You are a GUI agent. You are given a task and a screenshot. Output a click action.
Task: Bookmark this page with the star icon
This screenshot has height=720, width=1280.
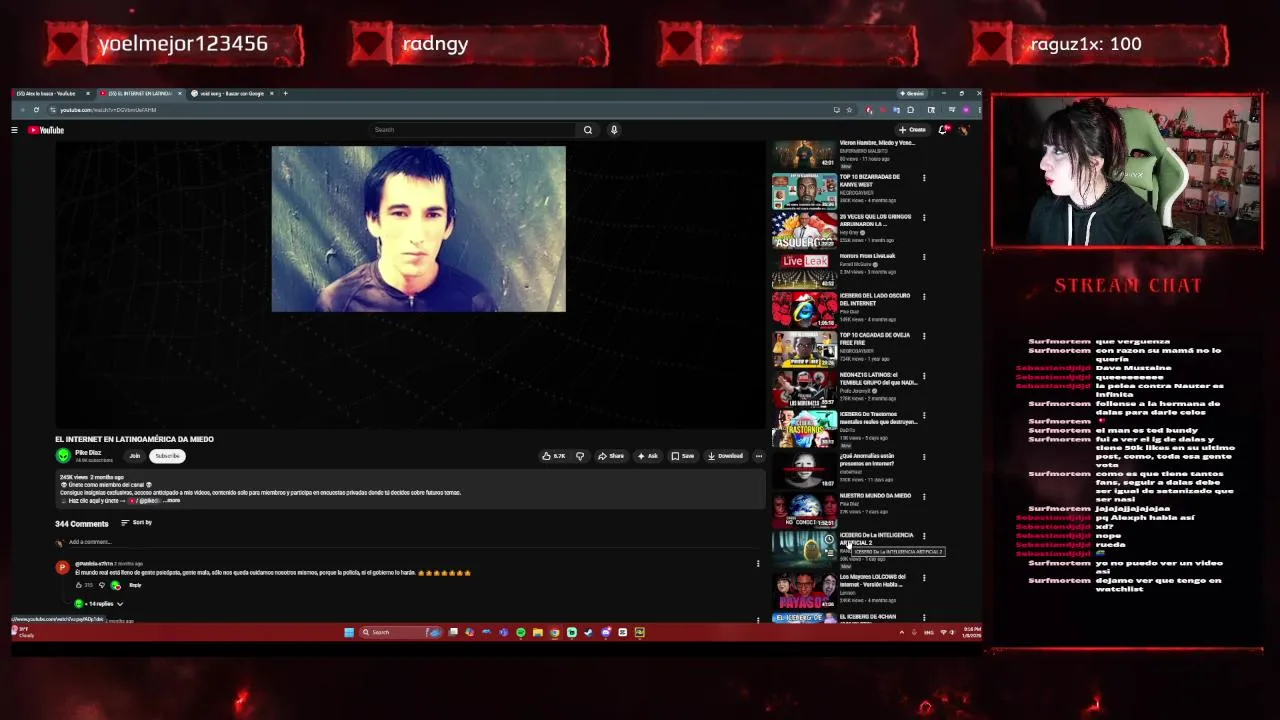pyautogui.click(x=849, y=110)
